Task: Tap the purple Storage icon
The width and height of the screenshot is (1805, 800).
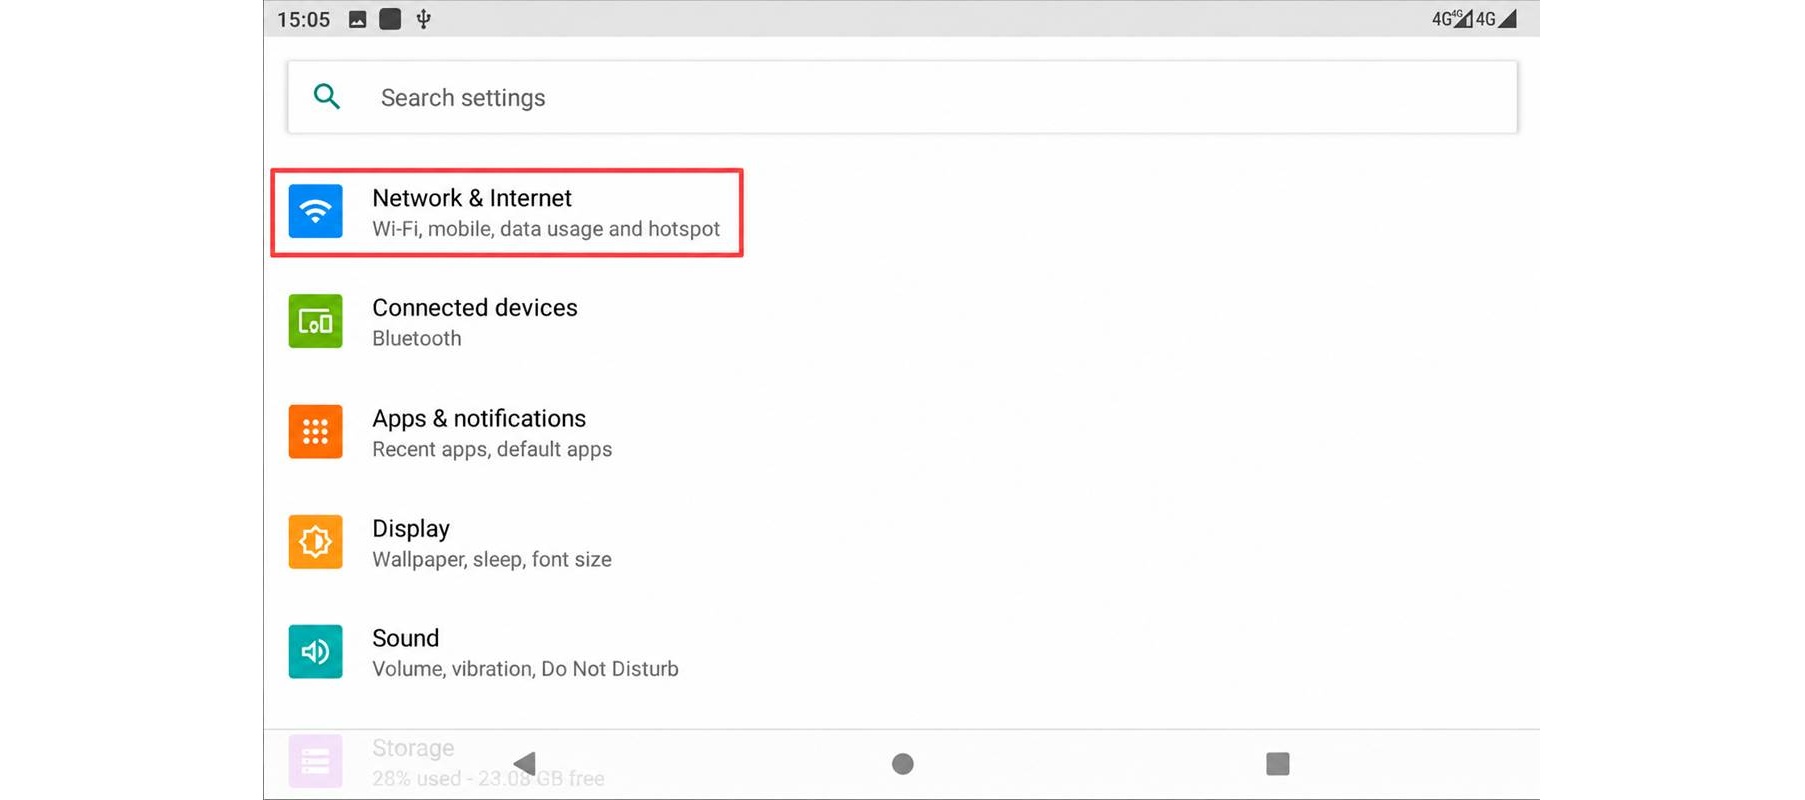Action: [x=315, y=761]
